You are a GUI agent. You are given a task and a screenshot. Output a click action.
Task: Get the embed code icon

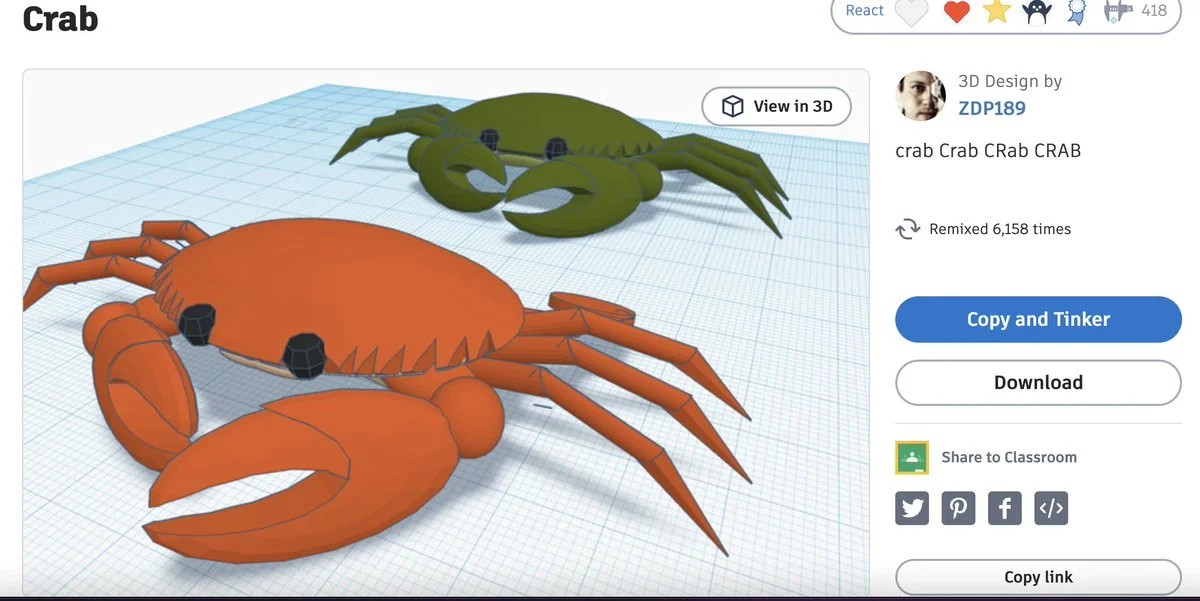click(x=1051, y=508)
